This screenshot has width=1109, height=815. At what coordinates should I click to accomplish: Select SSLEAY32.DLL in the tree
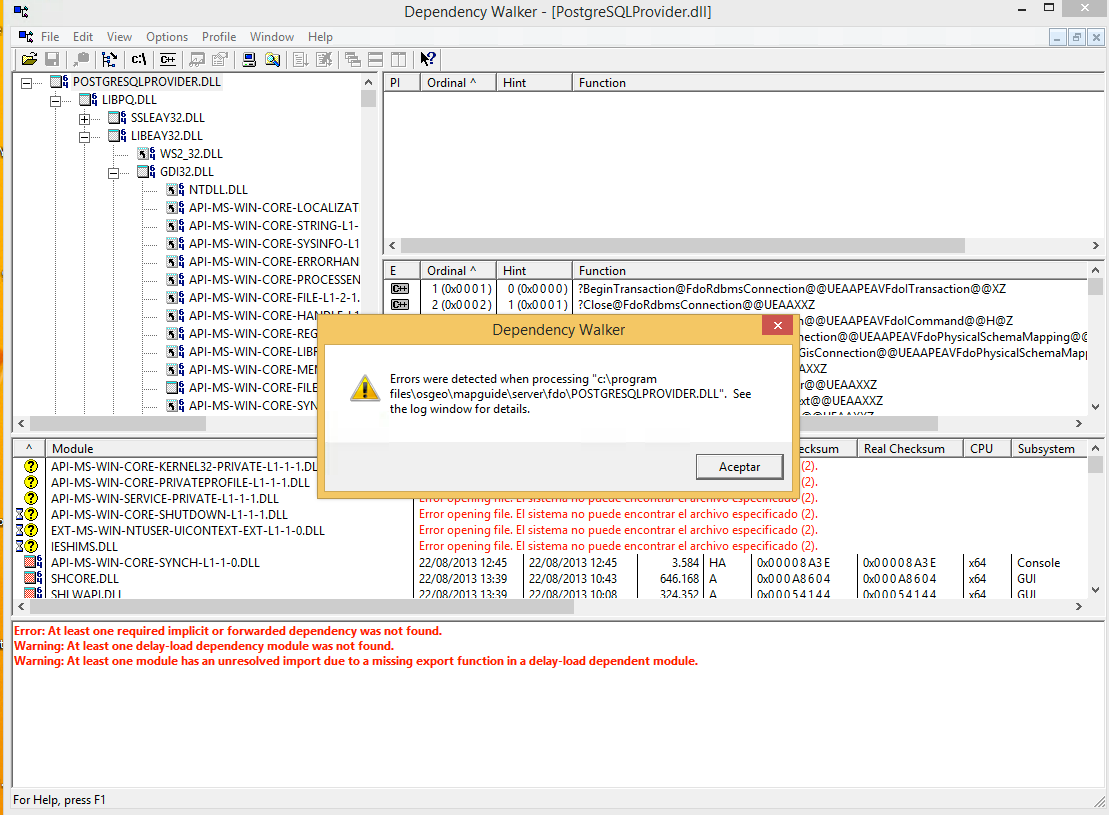(x=168, y=117)
